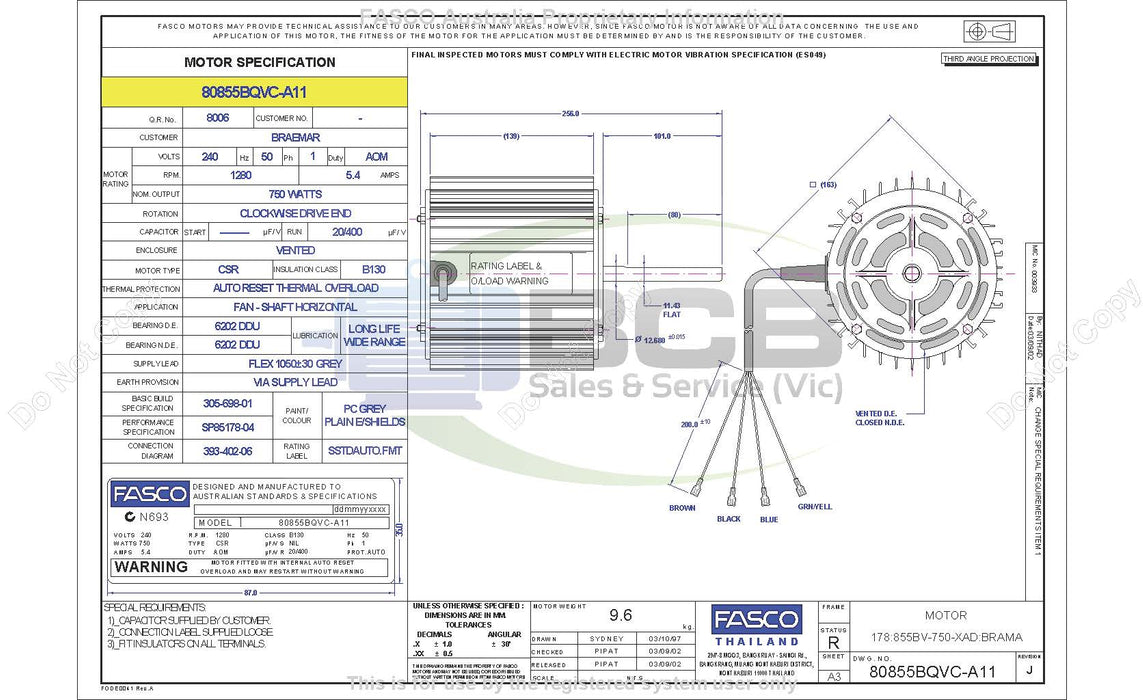Click the FASCO logo on rating label
The height and width of the screenshot is (700, 1144).
coord(149,494)
